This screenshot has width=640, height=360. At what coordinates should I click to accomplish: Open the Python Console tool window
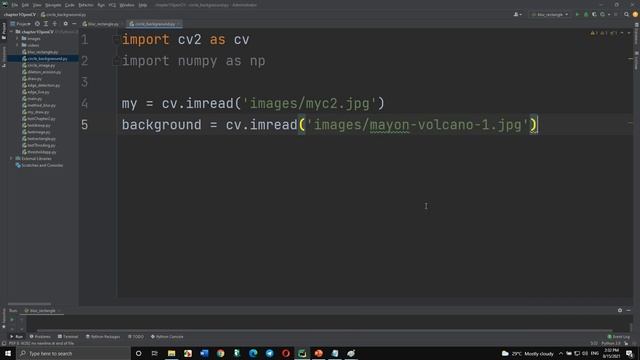point(167,337)
